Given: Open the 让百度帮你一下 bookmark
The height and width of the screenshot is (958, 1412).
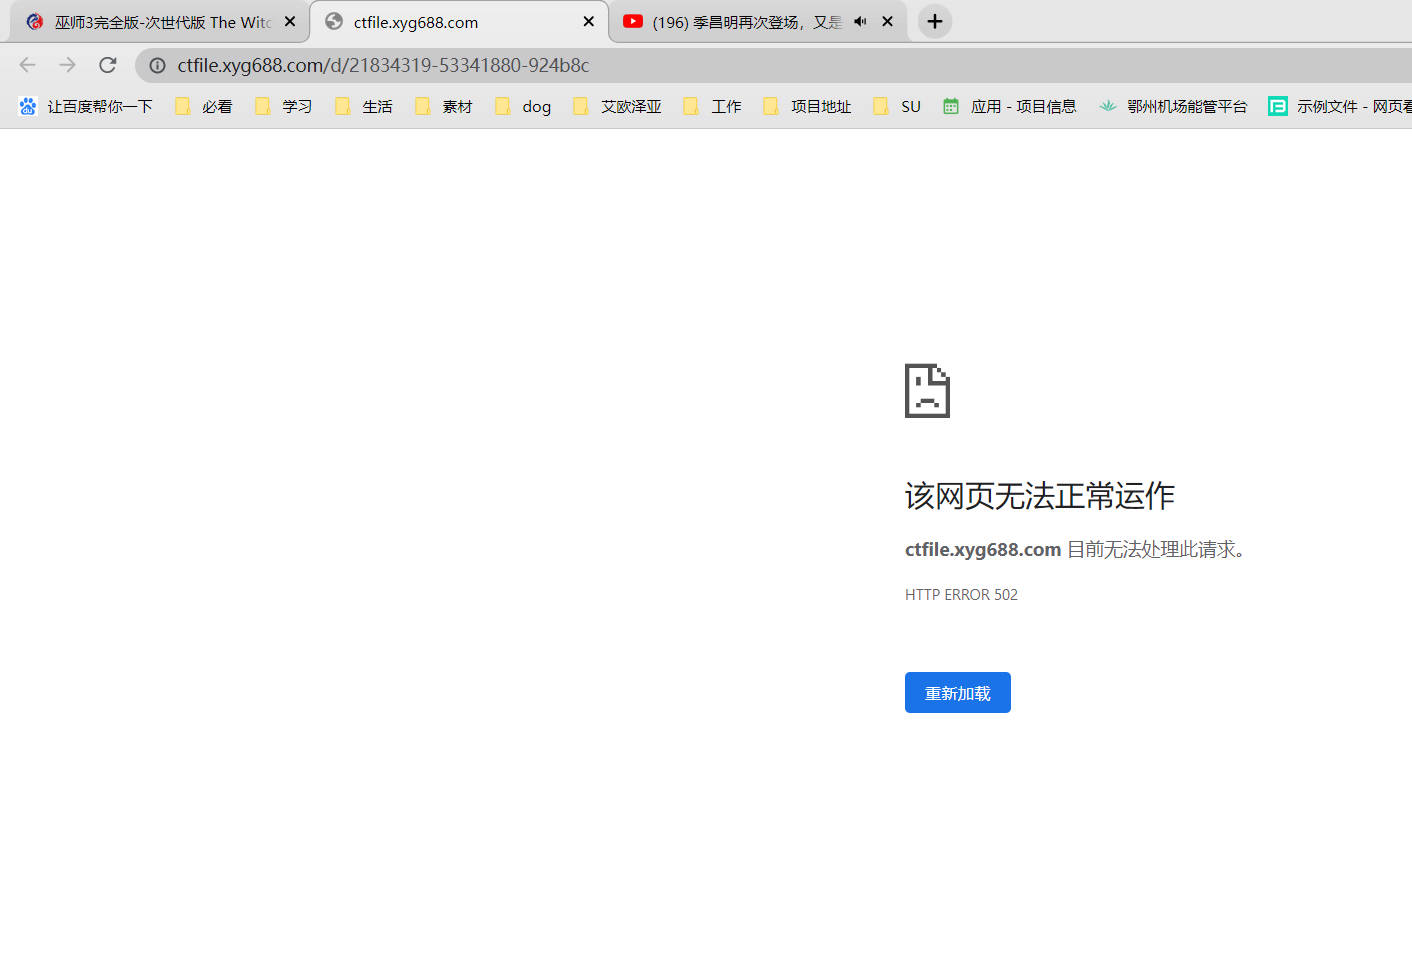Looking at the screenshot, I should pyautogui.click(x=86, y=106).
